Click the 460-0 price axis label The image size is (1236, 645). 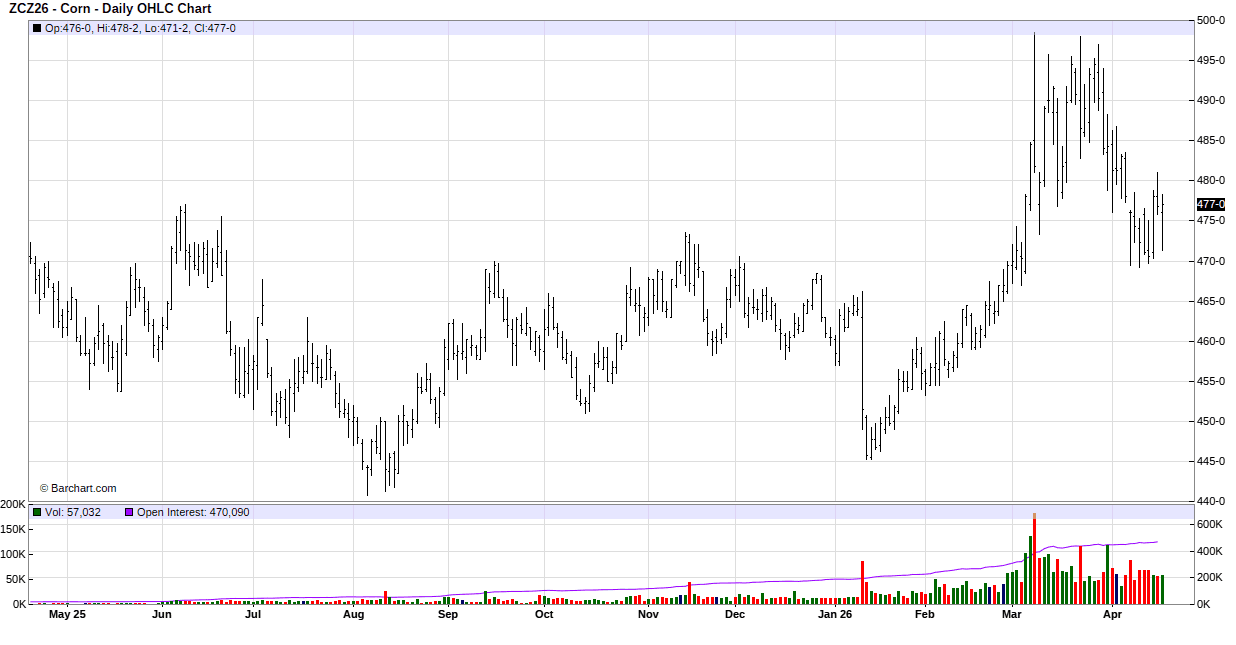[1211, 341]
